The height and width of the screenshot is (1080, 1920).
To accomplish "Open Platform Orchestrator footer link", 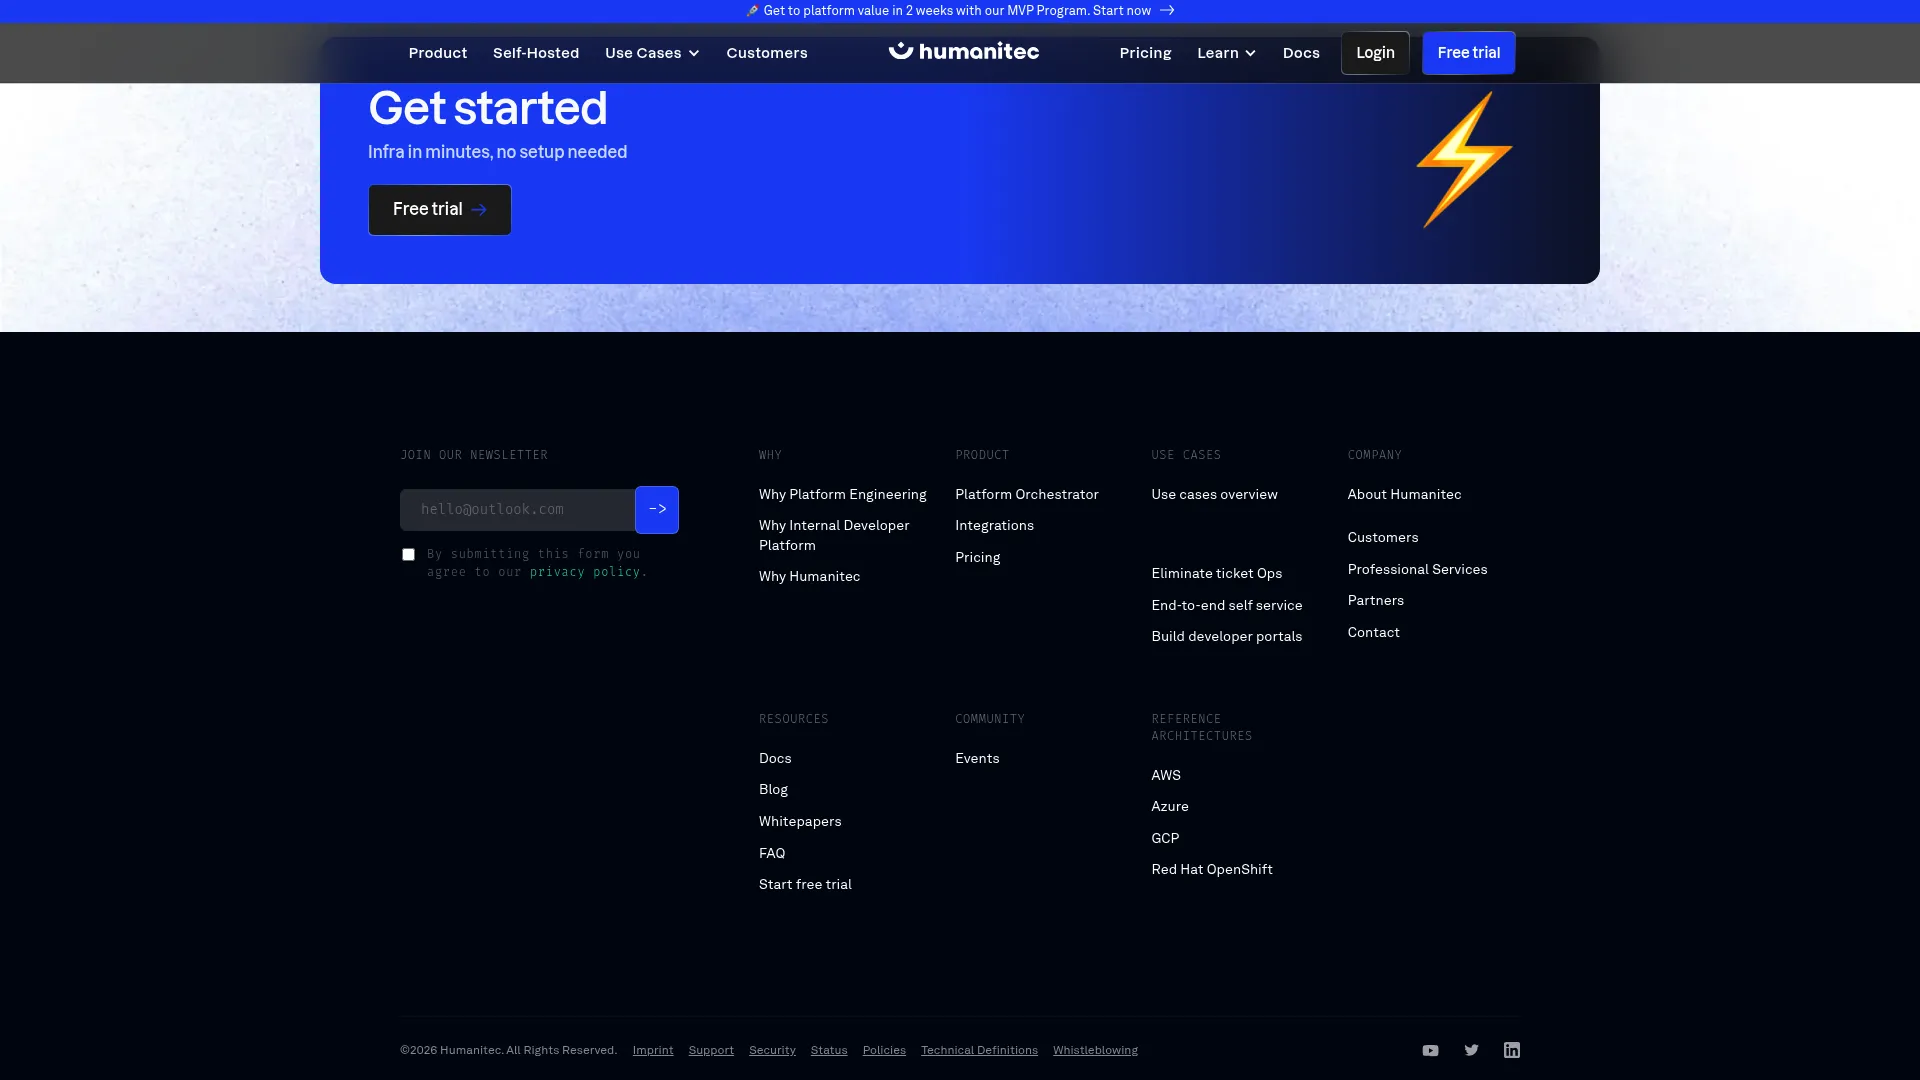I will coord(1027,495).
